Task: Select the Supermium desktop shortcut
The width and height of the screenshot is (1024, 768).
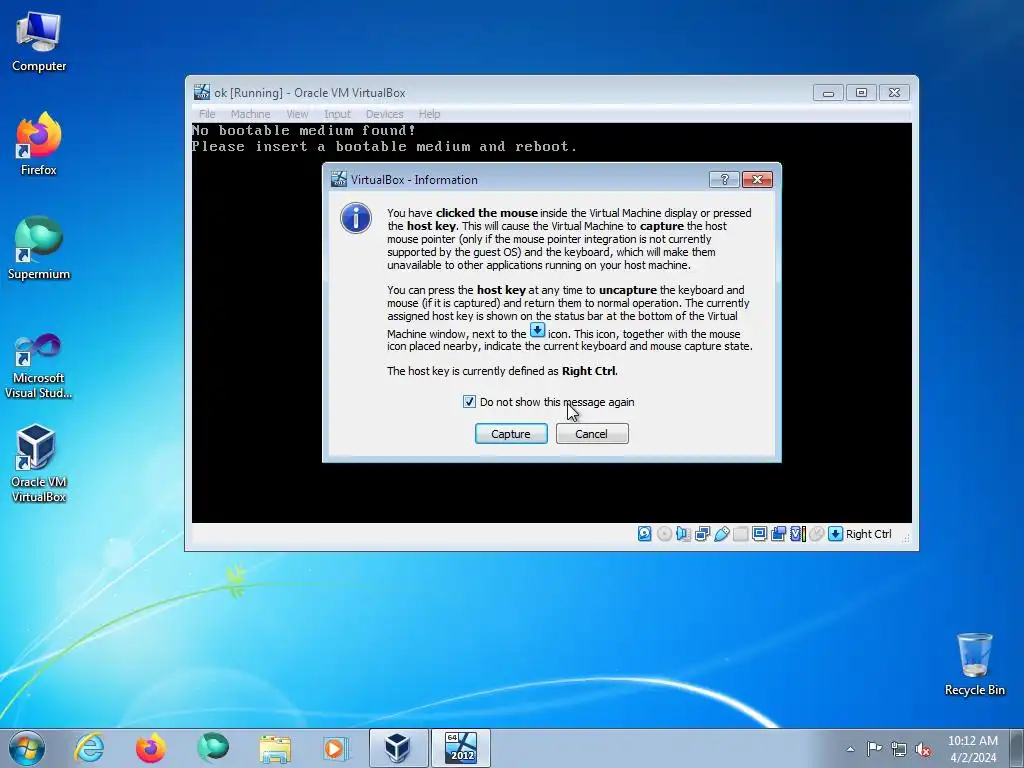Action: pos(39,248)
